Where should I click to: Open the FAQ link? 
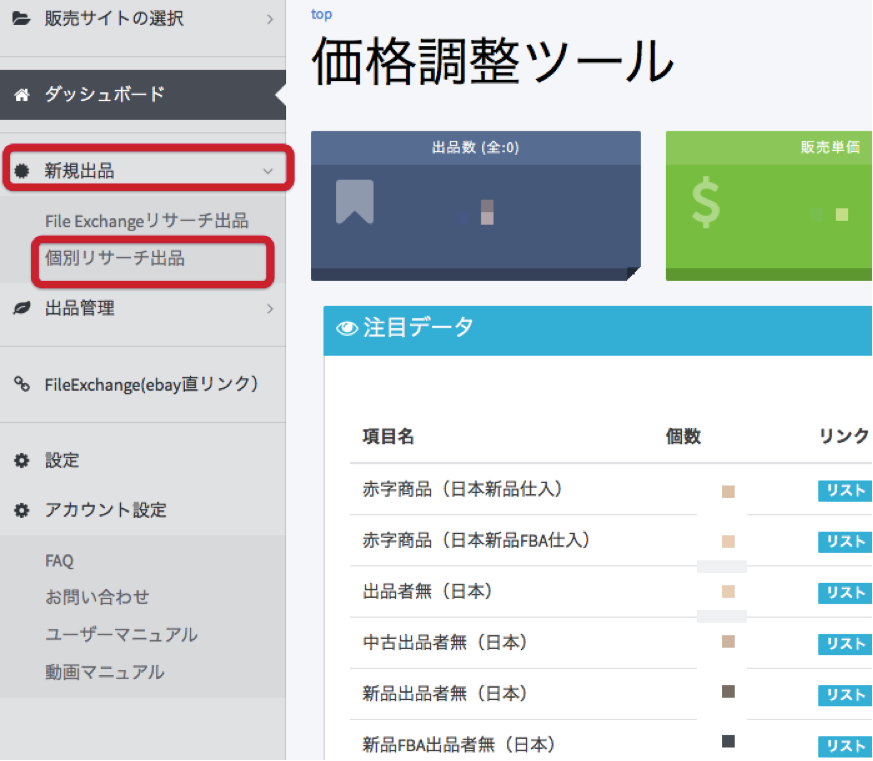[x=59, y=561]
